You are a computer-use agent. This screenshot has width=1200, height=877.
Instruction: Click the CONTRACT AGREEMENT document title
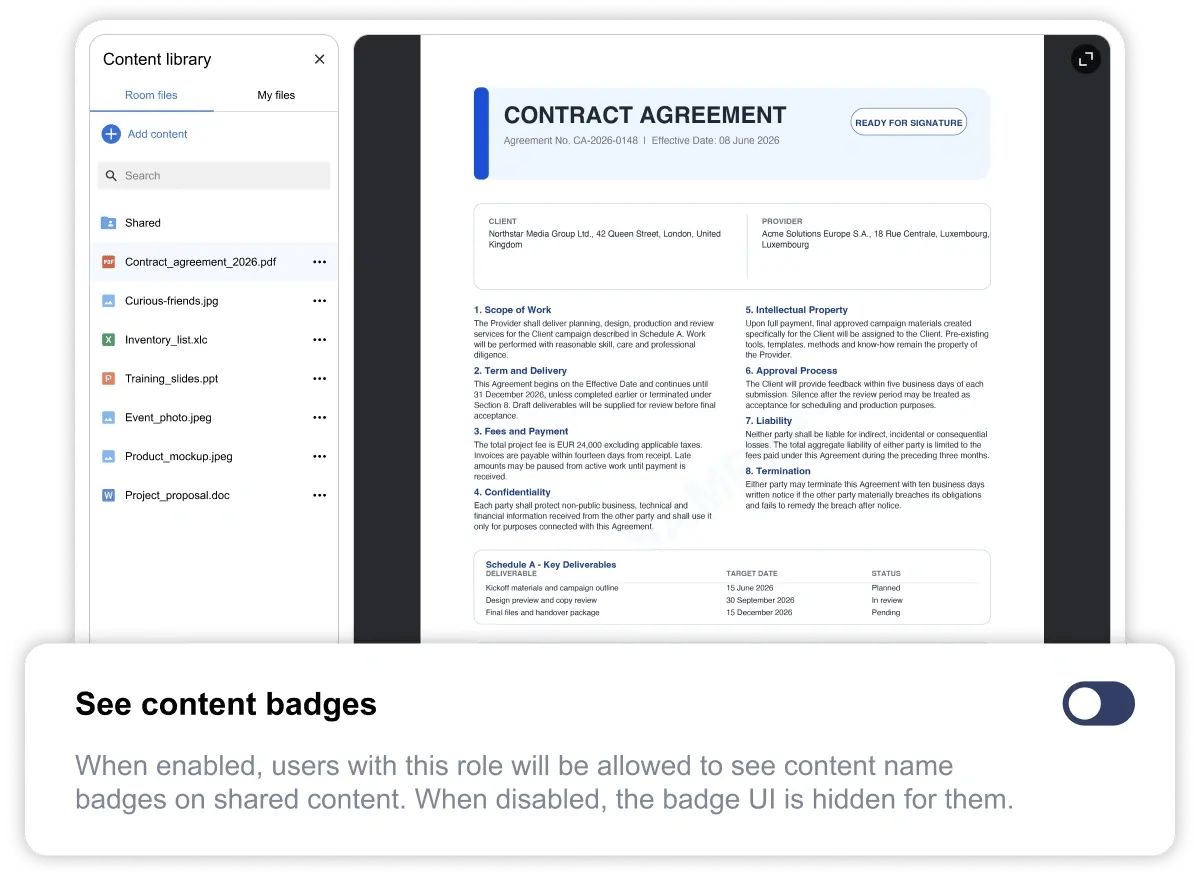click(645, 116)
